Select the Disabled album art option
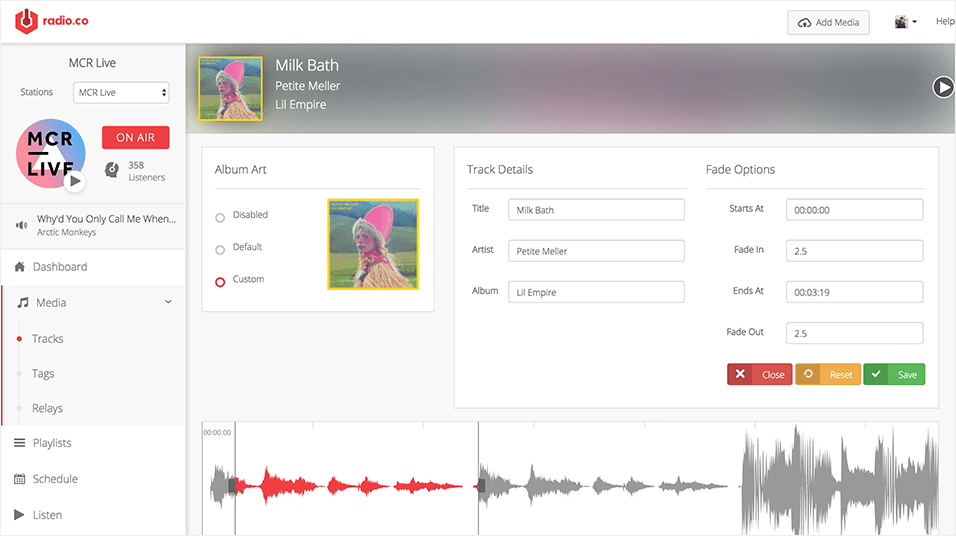Viewport: 956px width, 536px height. point(220,217)
